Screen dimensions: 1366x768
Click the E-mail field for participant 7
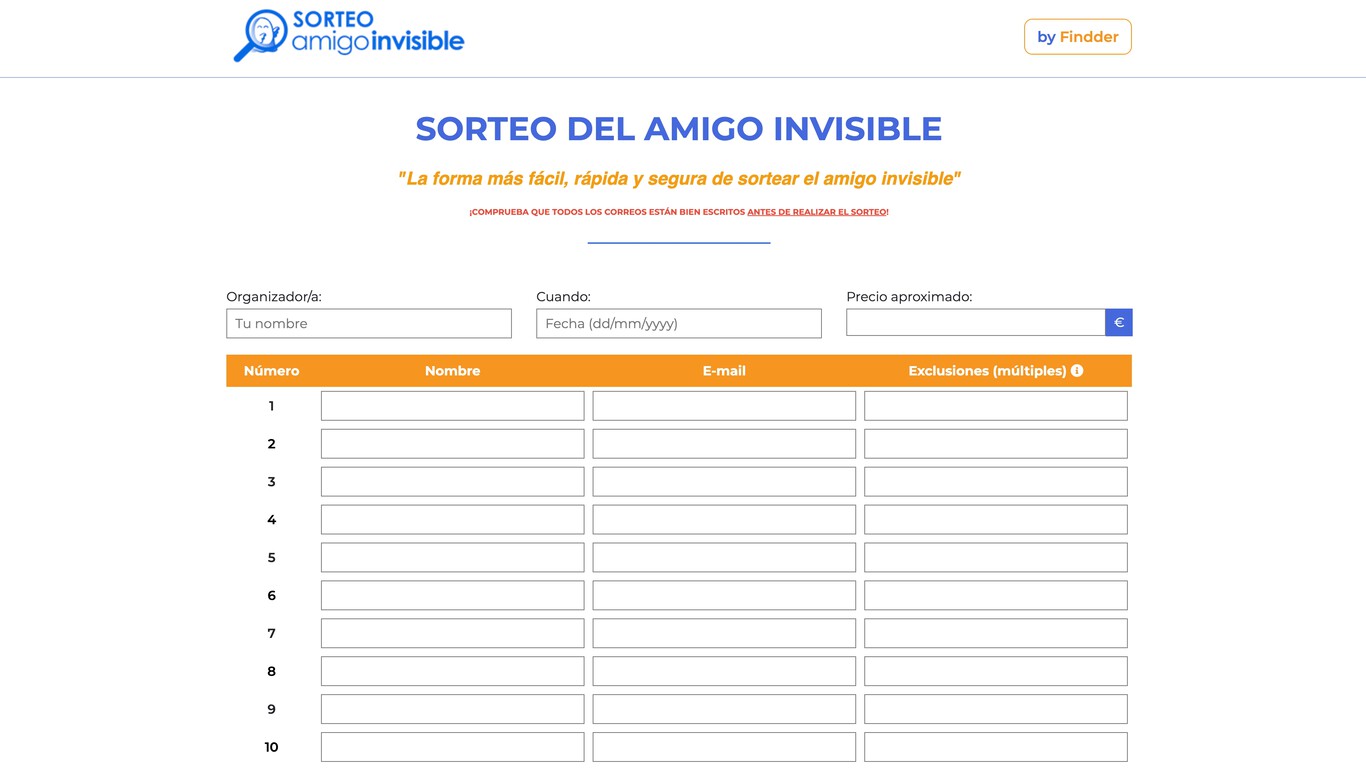[x=724, y=632]
